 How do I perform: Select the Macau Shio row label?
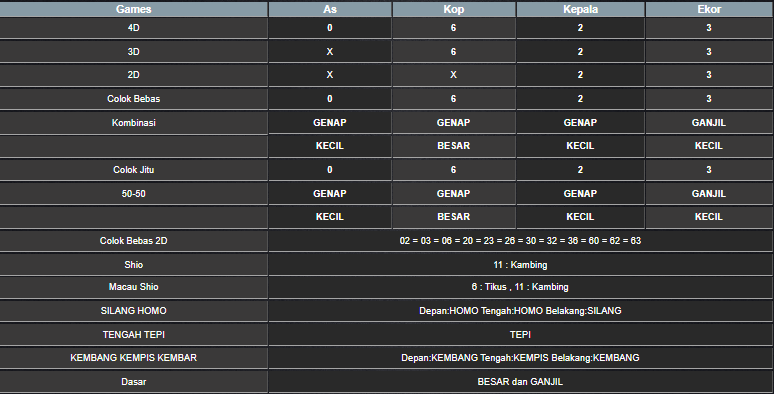133,286
